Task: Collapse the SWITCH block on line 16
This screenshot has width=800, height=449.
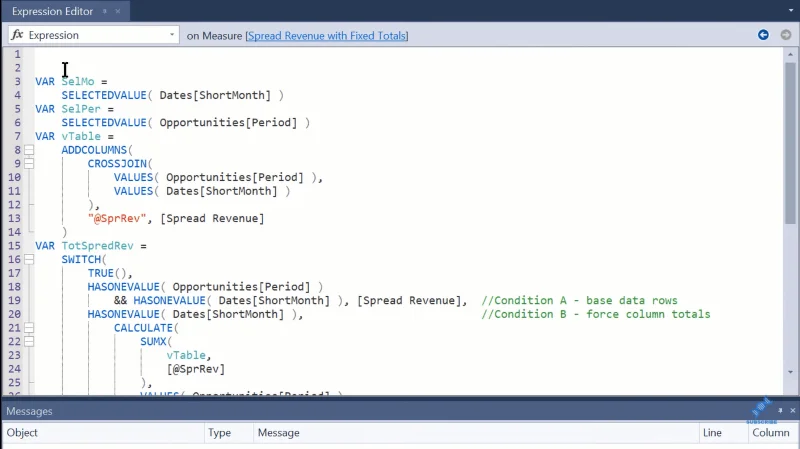Action: (x=29, y=259)
